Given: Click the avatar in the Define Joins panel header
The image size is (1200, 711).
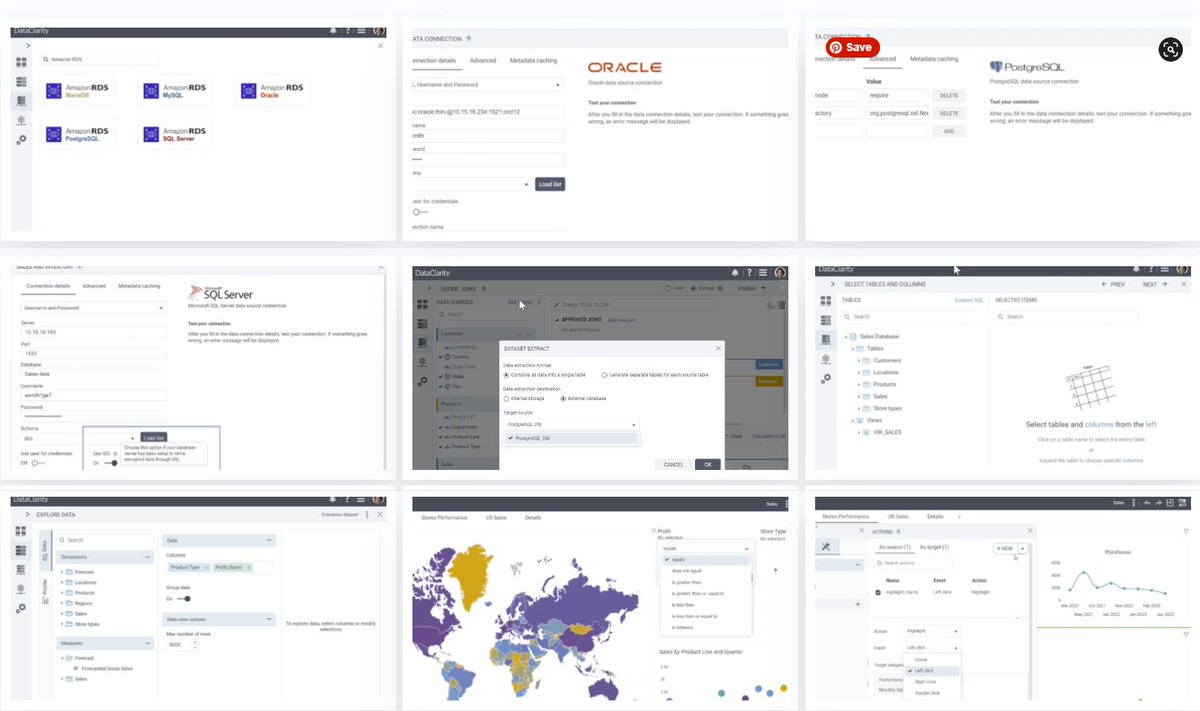Looking at the screenshot, I should 780,272.
